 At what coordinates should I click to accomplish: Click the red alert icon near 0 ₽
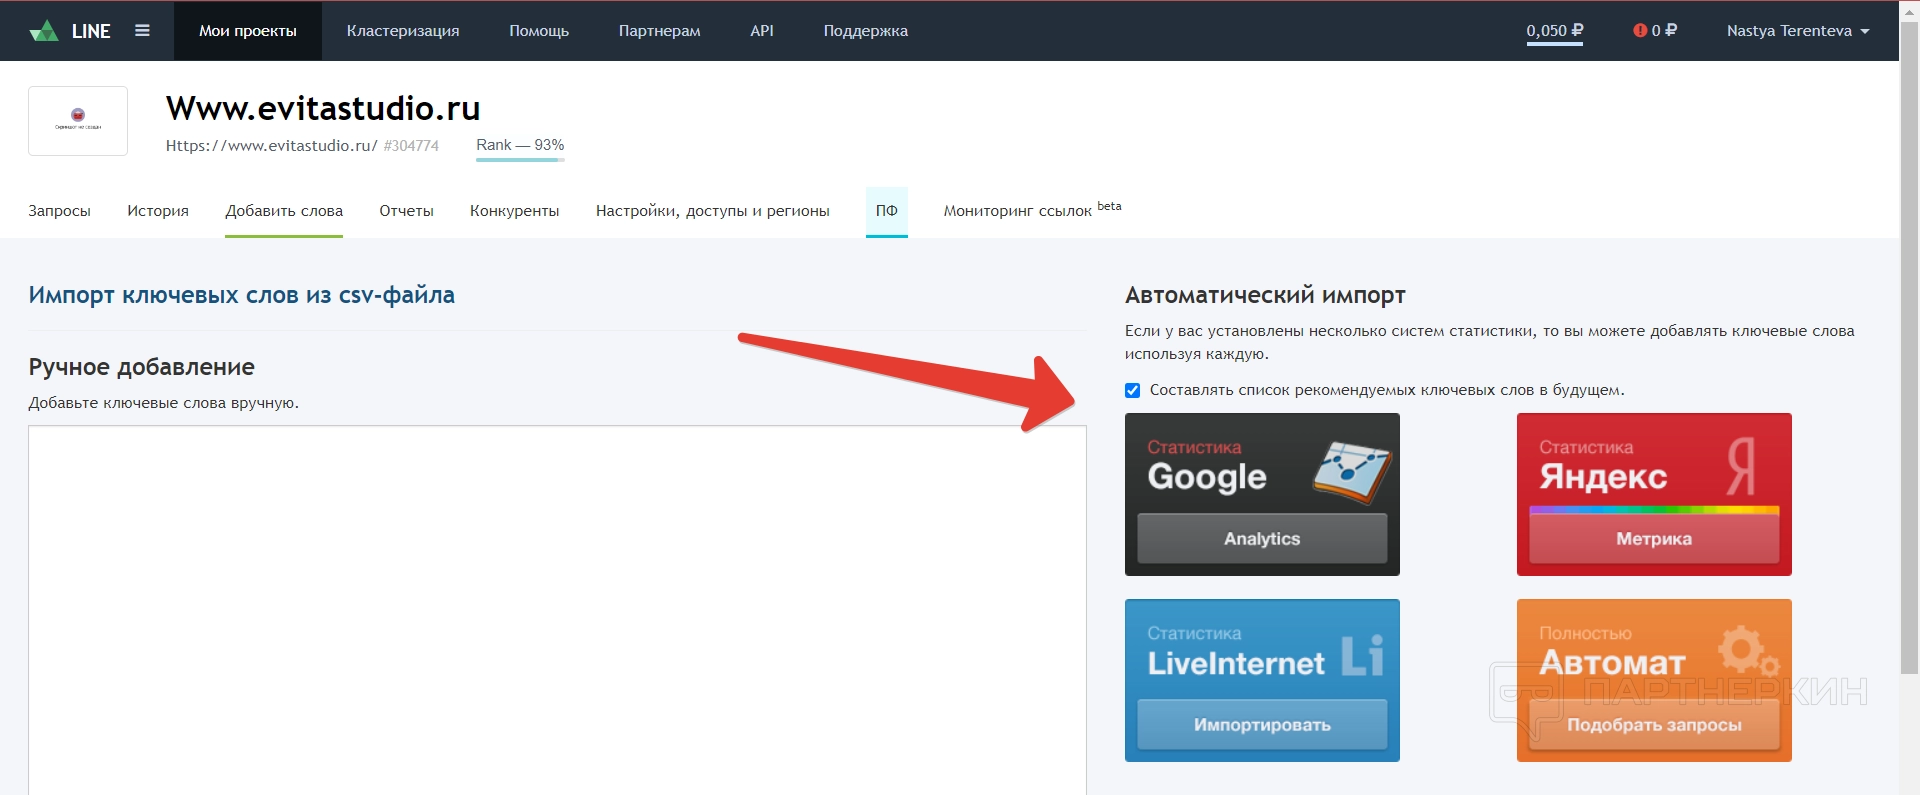pyautogui.click(x=1640, y=30)
